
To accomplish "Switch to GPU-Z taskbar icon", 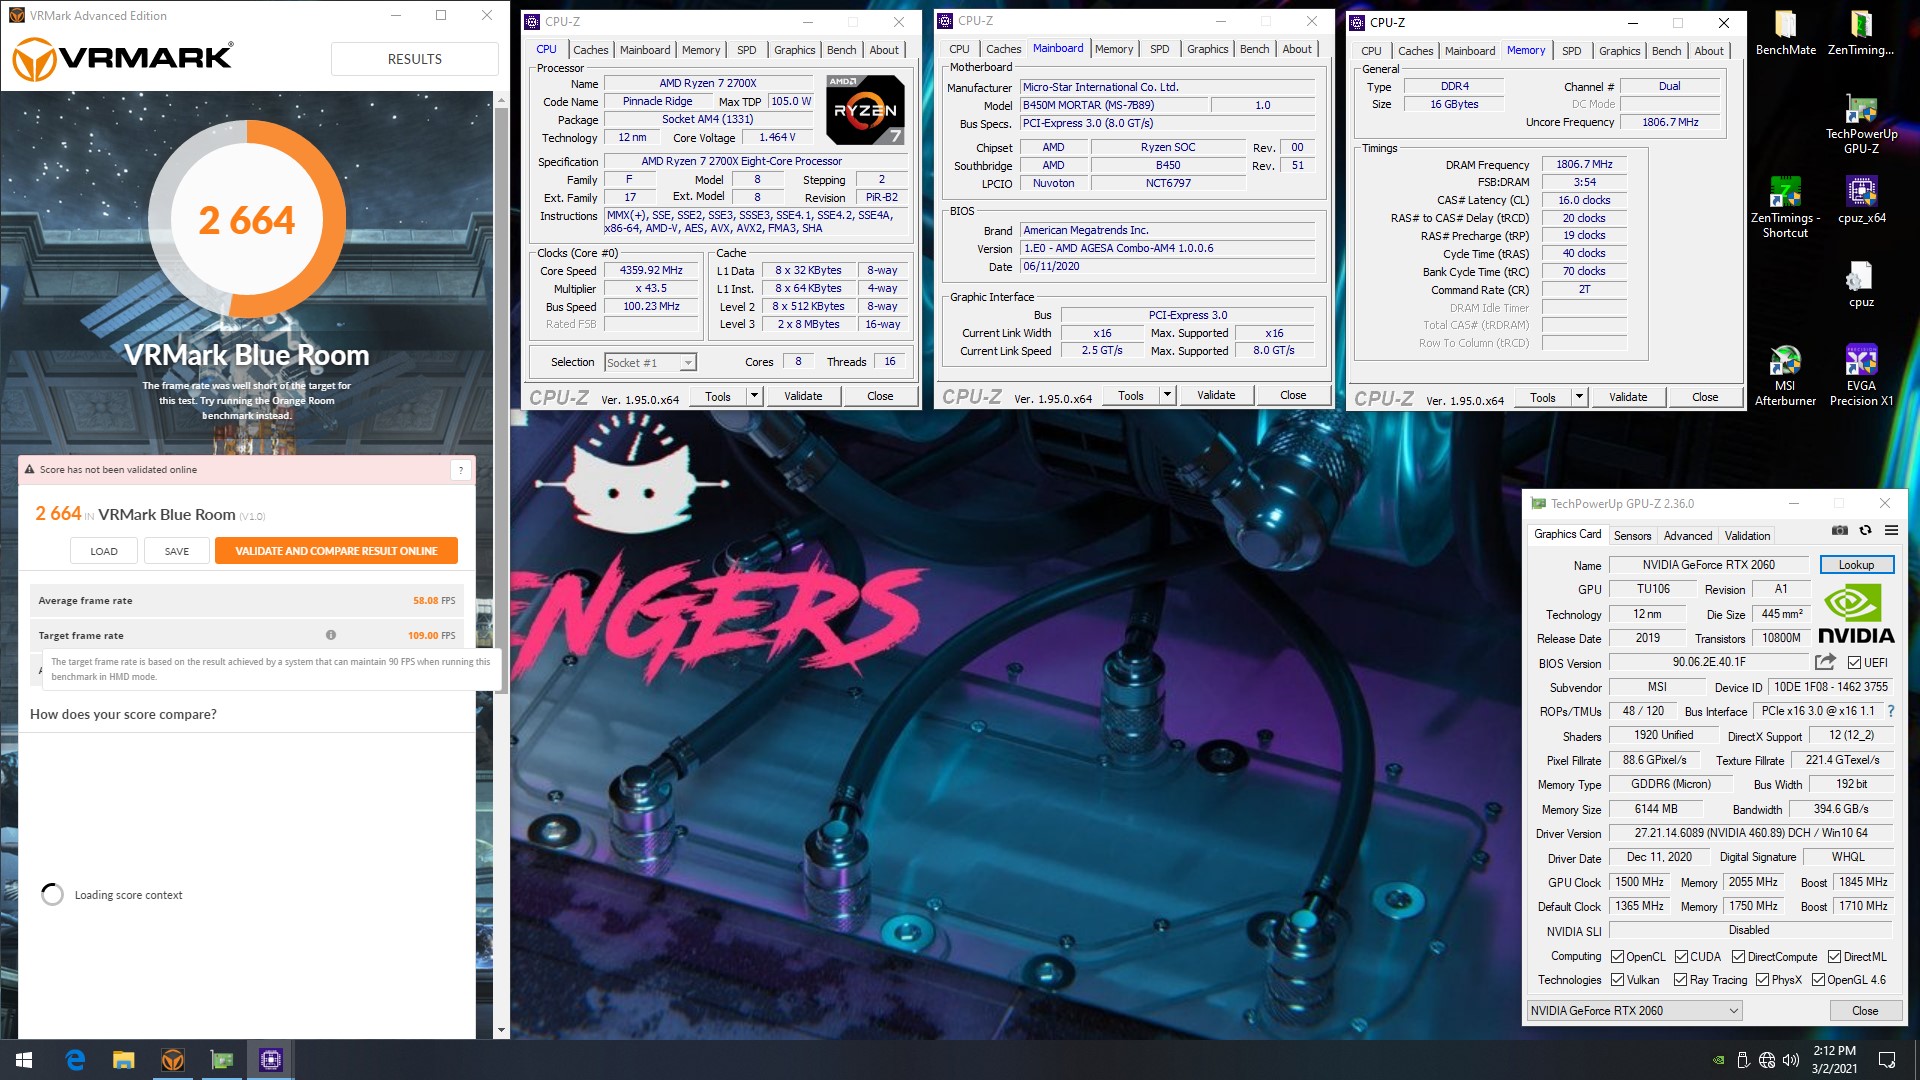I will point(222,1060).
